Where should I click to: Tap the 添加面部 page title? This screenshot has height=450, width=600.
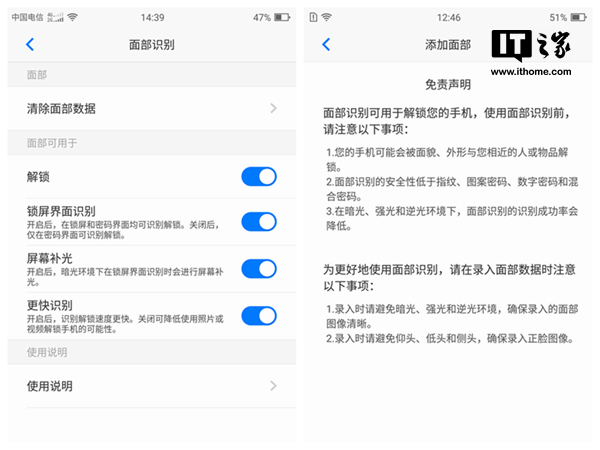[448, 45]
